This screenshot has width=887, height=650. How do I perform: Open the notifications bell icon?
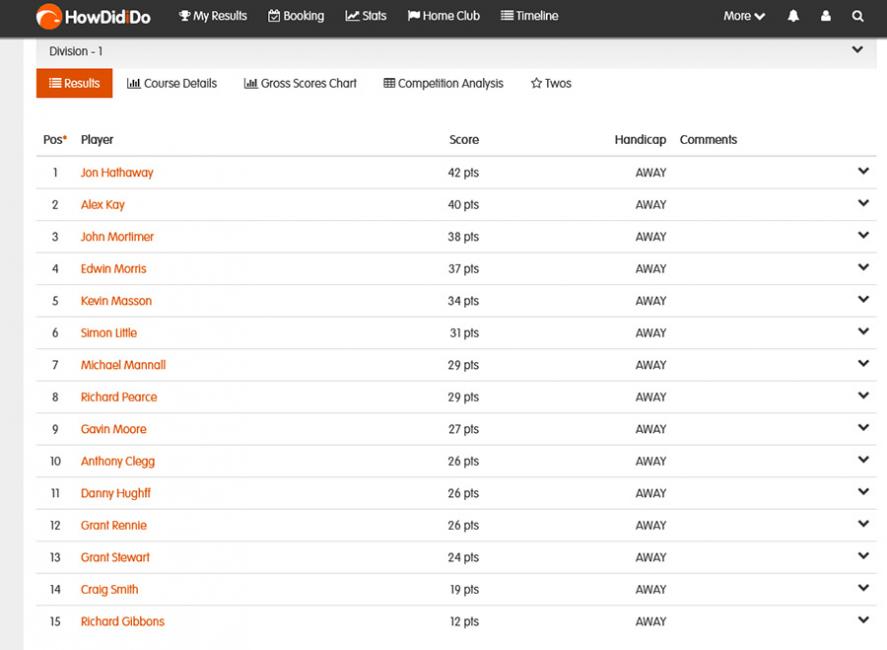click(793, 16)
